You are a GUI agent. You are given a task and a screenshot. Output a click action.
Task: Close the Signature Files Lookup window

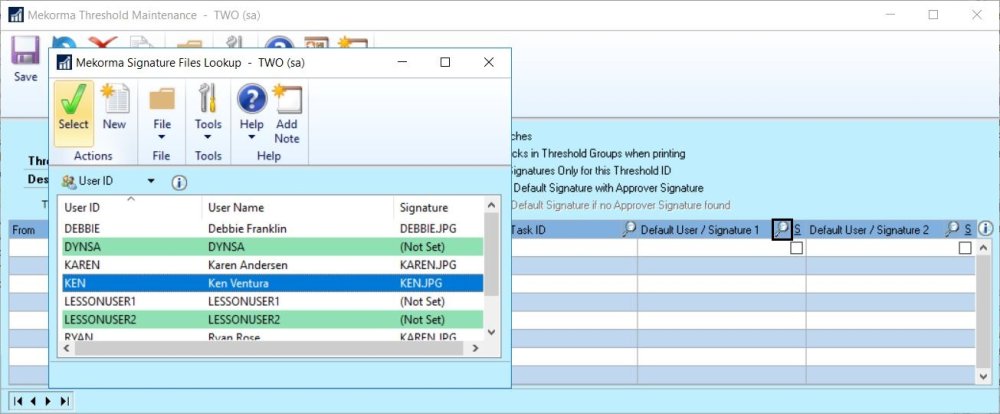[x=489, y=63]
